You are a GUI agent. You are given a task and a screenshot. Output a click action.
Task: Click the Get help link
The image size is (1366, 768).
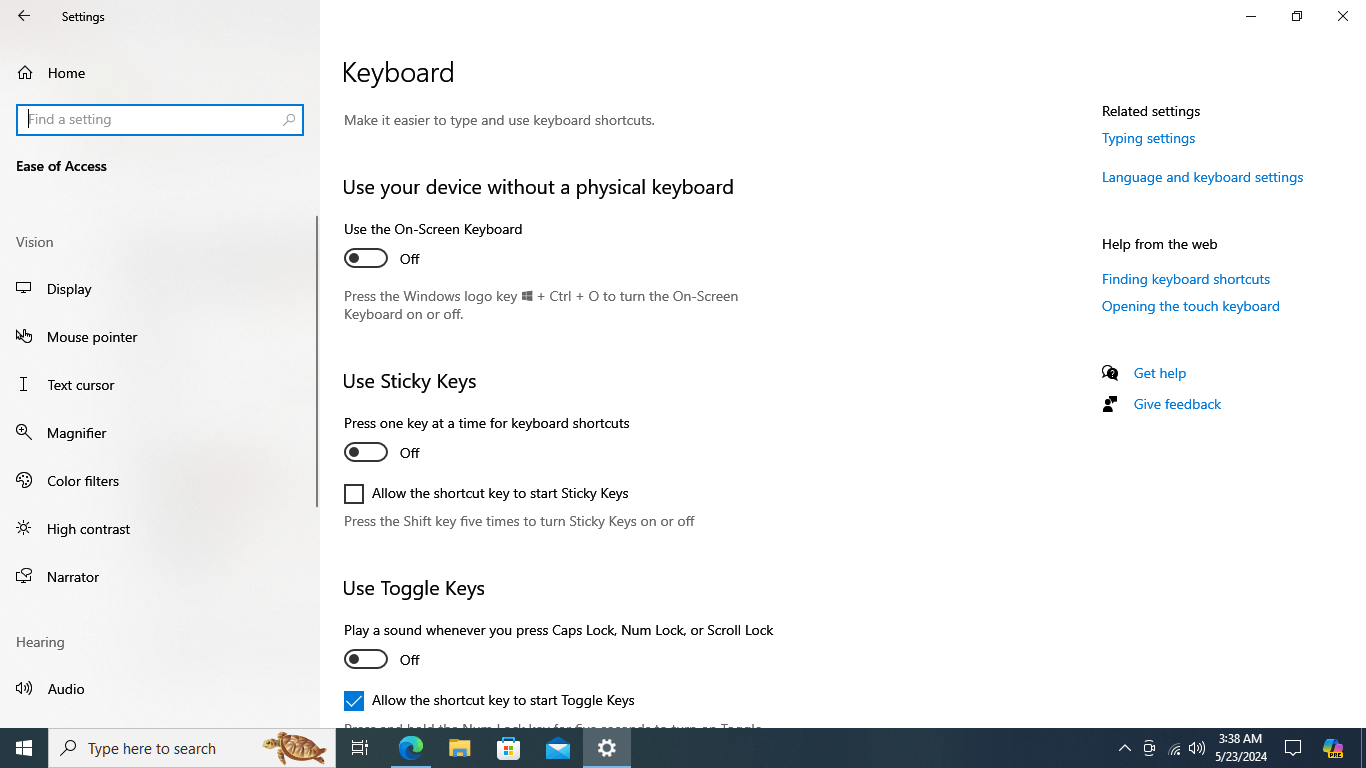(1160, 373)
